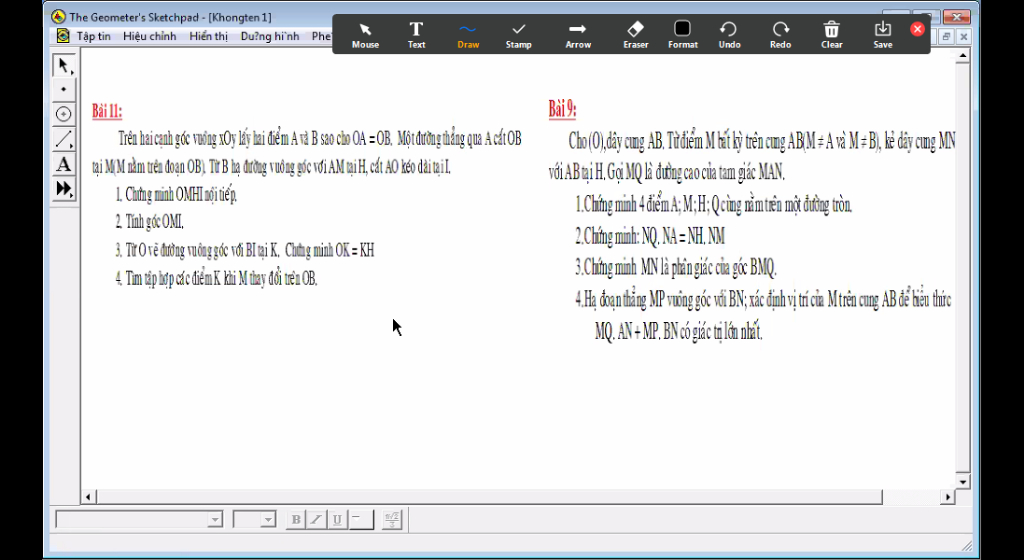Open the text color dropdown button
1024x560 pixels.
[x=361, y=520]
